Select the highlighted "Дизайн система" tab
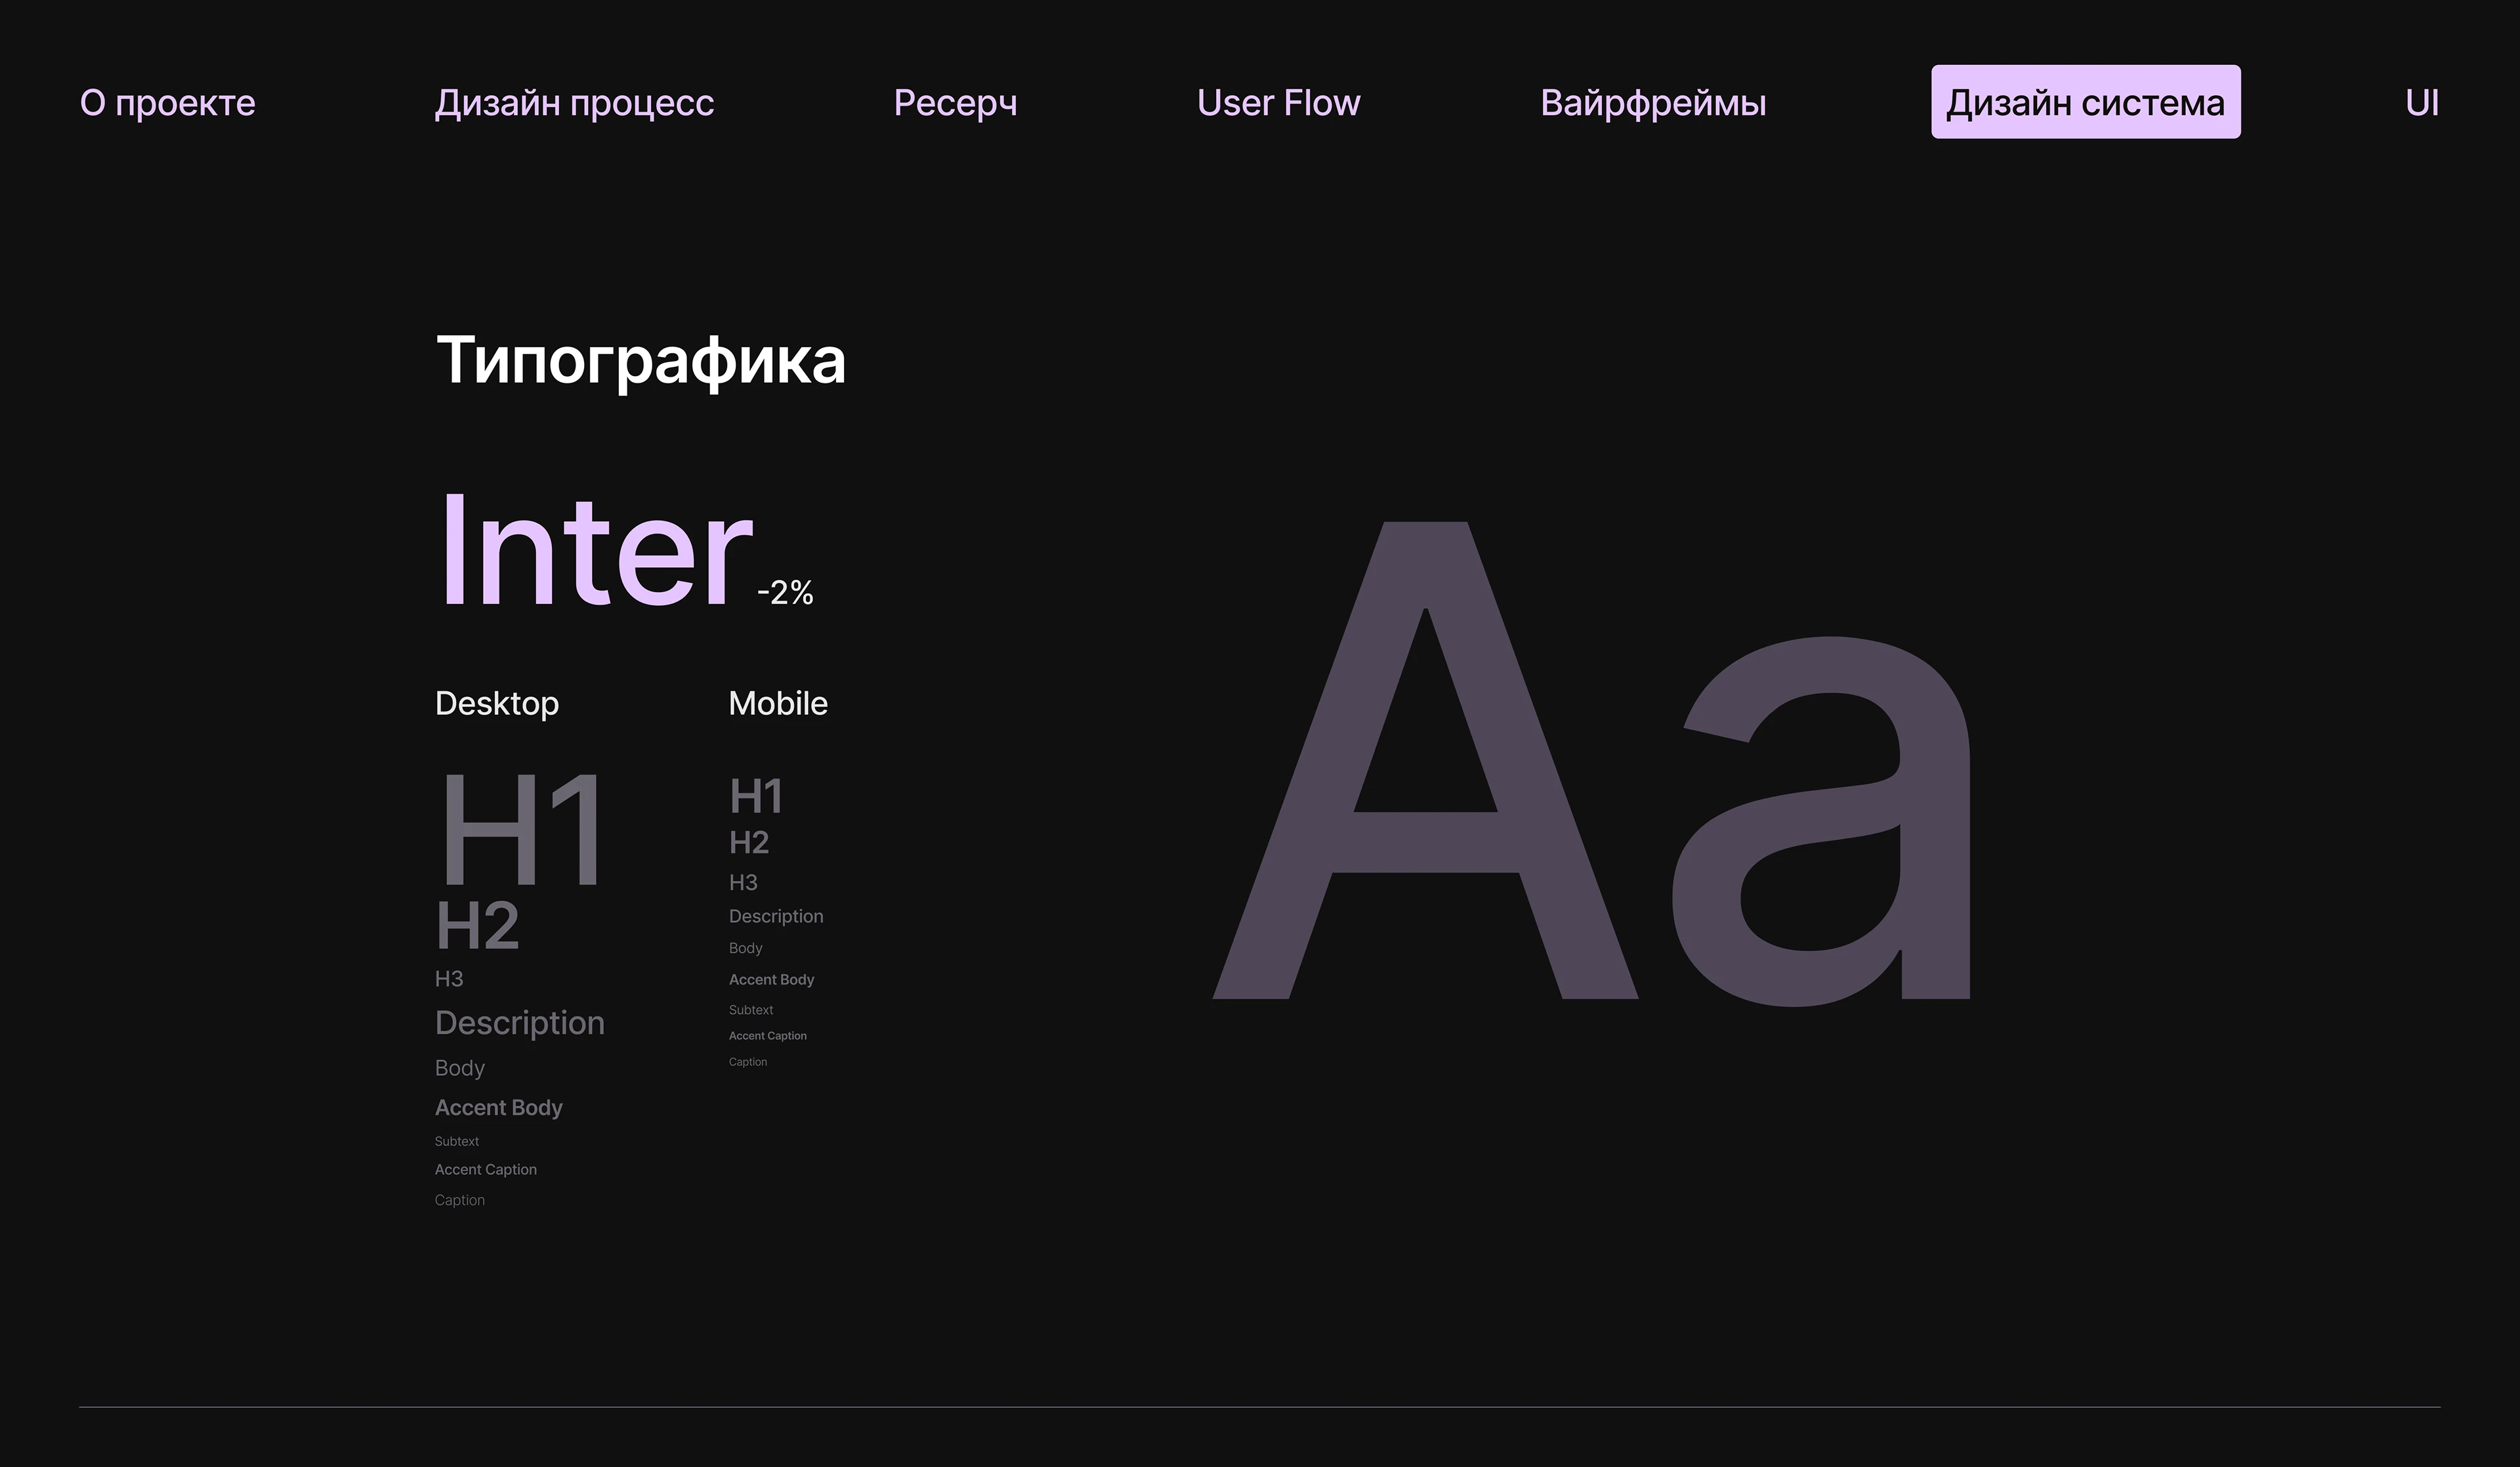 [x=2085, y=101]
